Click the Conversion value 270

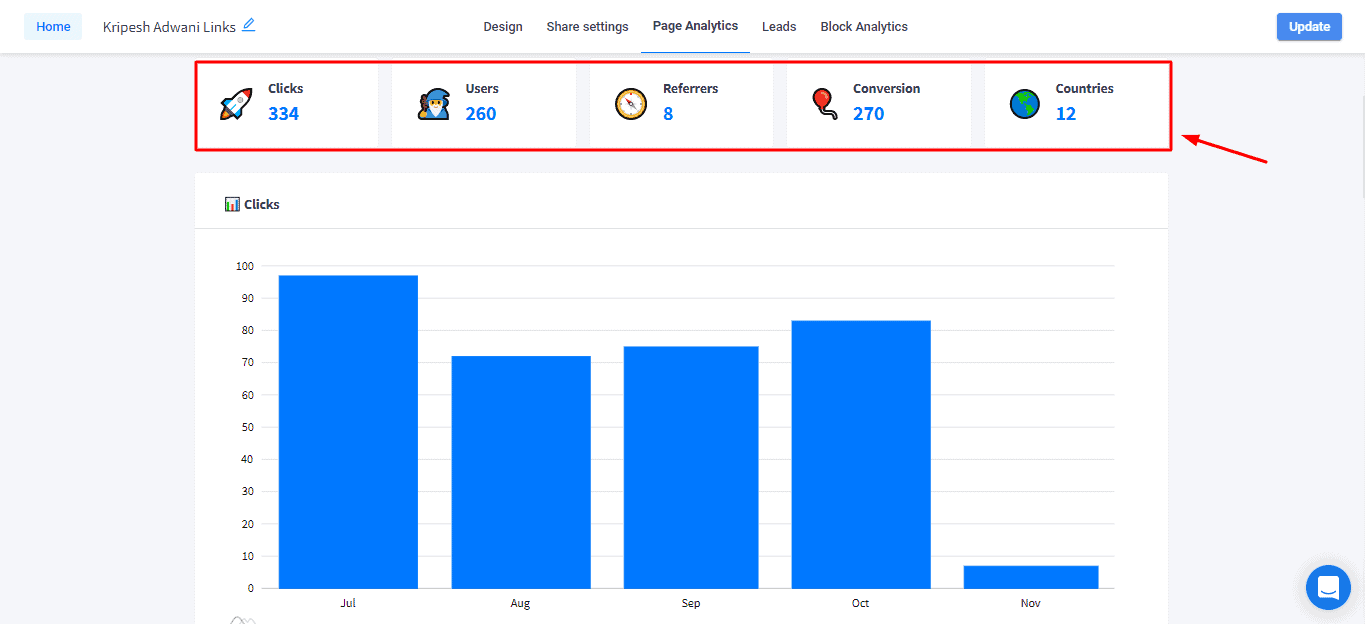pyautogui.click(x=868, y=114)
